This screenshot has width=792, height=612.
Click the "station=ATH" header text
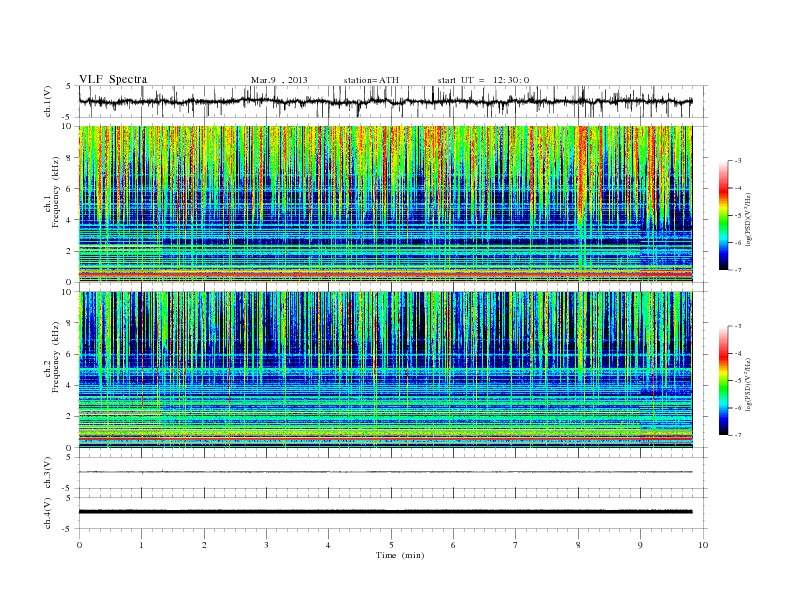click(371, 80)
